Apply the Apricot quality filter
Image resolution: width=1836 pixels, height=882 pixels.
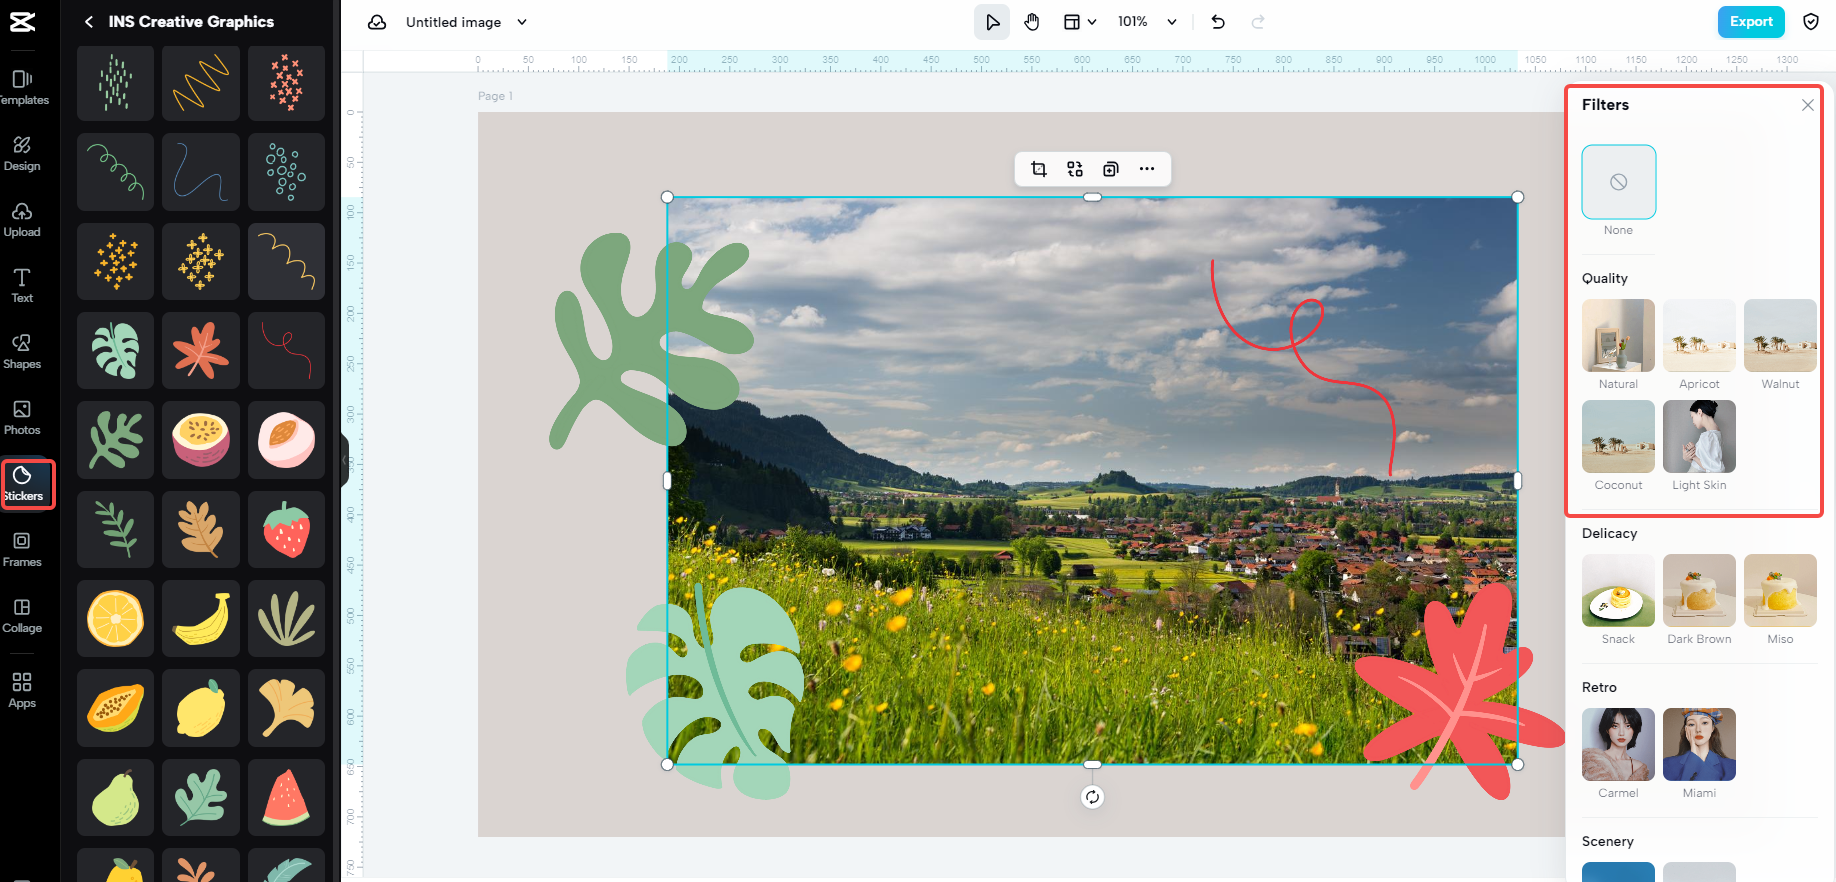[x=1699, y=336]
